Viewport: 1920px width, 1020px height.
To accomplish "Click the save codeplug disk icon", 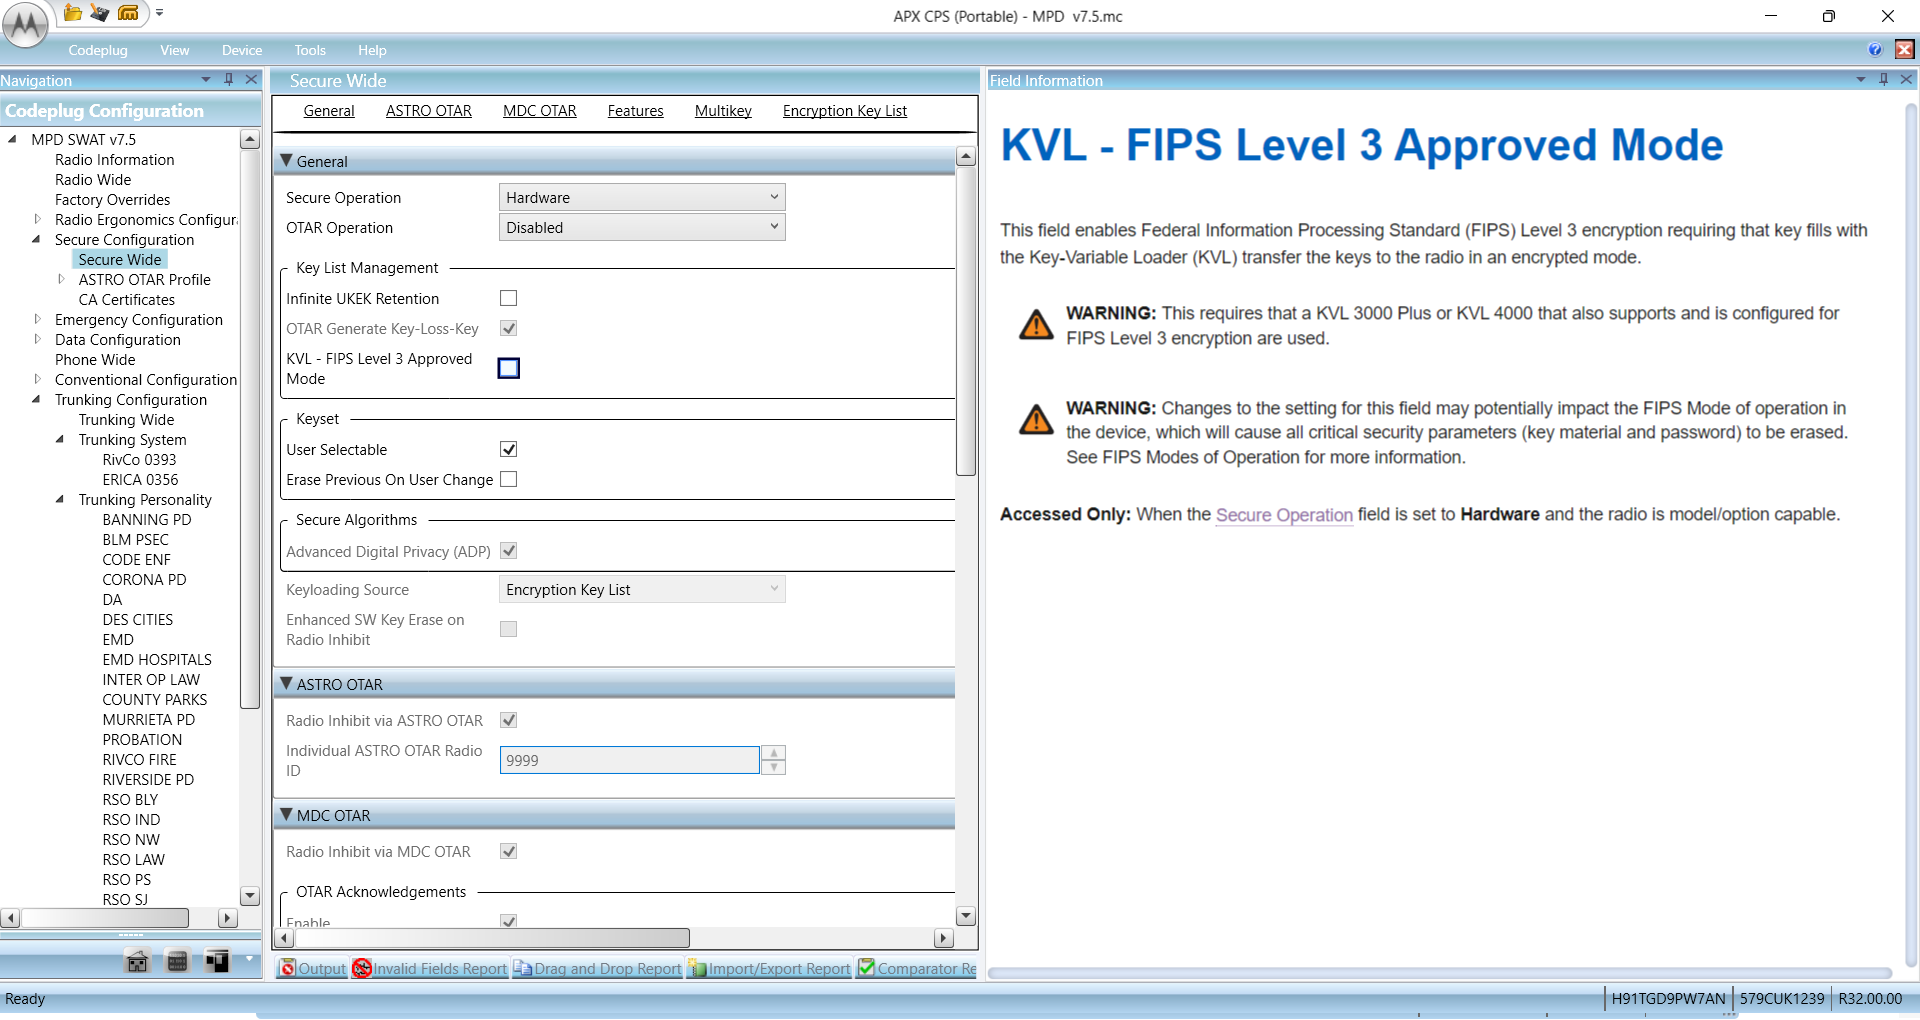I will pyautogui.click(x=99, y=13).
